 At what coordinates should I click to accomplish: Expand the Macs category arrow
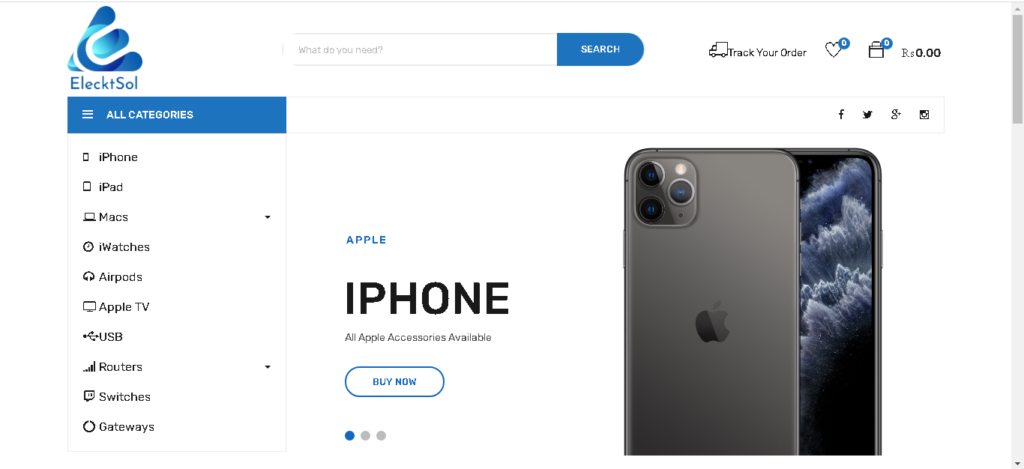pos(267,218)
